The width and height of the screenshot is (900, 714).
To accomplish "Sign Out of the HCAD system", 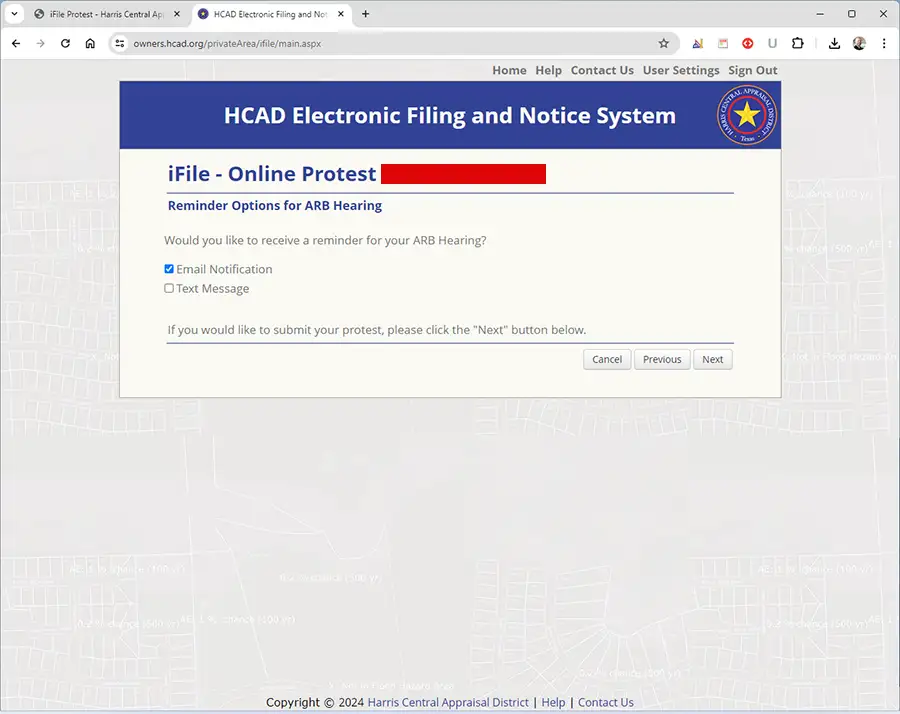I will (752, 70).
